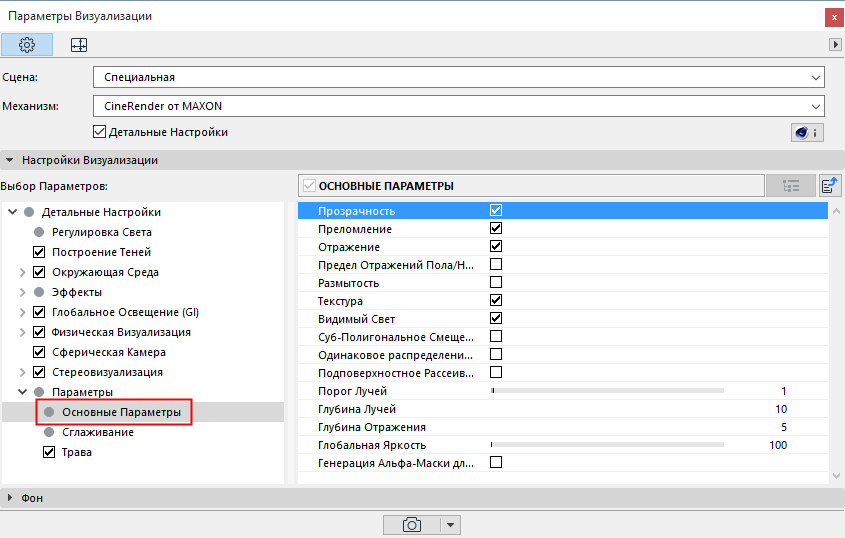Toggle Сферическая Камера checkbox
Image resolution: width=845 pixels, height=538 pixels.
pyautogui.click(x=39, y=352)
